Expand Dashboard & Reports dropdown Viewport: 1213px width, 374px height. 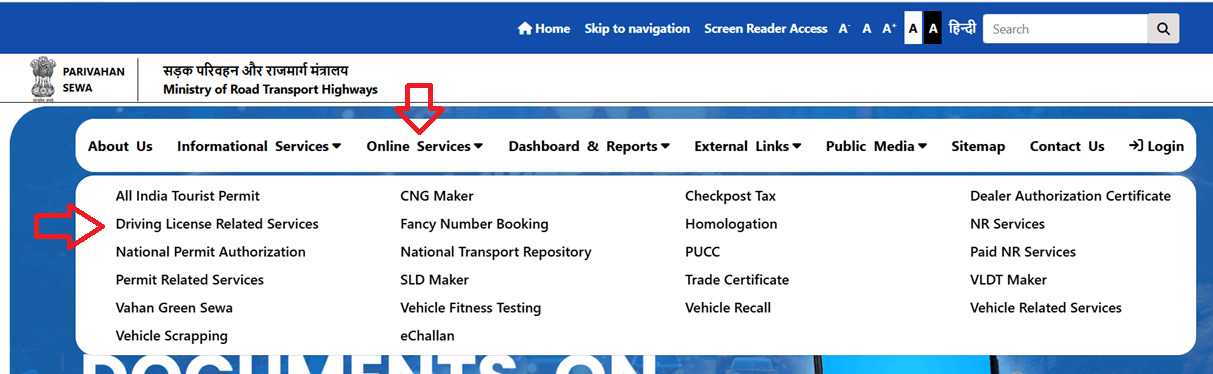pyautogui.click(x=590, y=146)
